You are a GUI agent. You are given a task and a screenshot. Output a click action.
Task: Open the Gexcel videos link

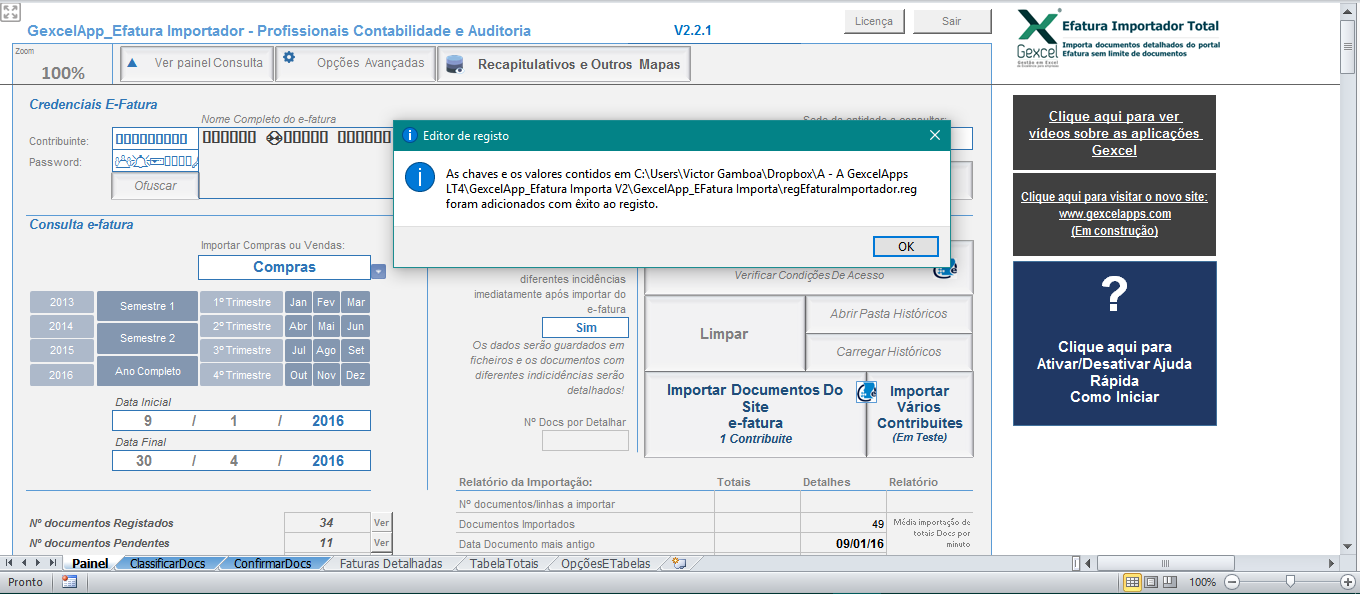tap(1114, 133)
